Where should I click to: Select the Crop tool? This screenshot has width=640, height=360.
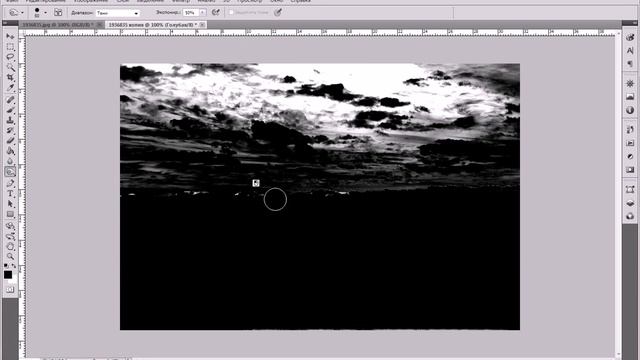10,78
